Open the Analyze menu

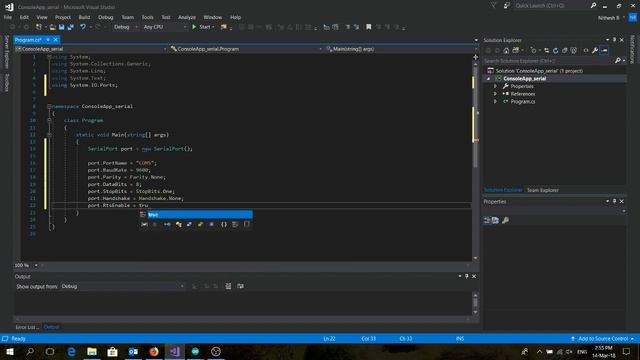(x=187, y=17)
